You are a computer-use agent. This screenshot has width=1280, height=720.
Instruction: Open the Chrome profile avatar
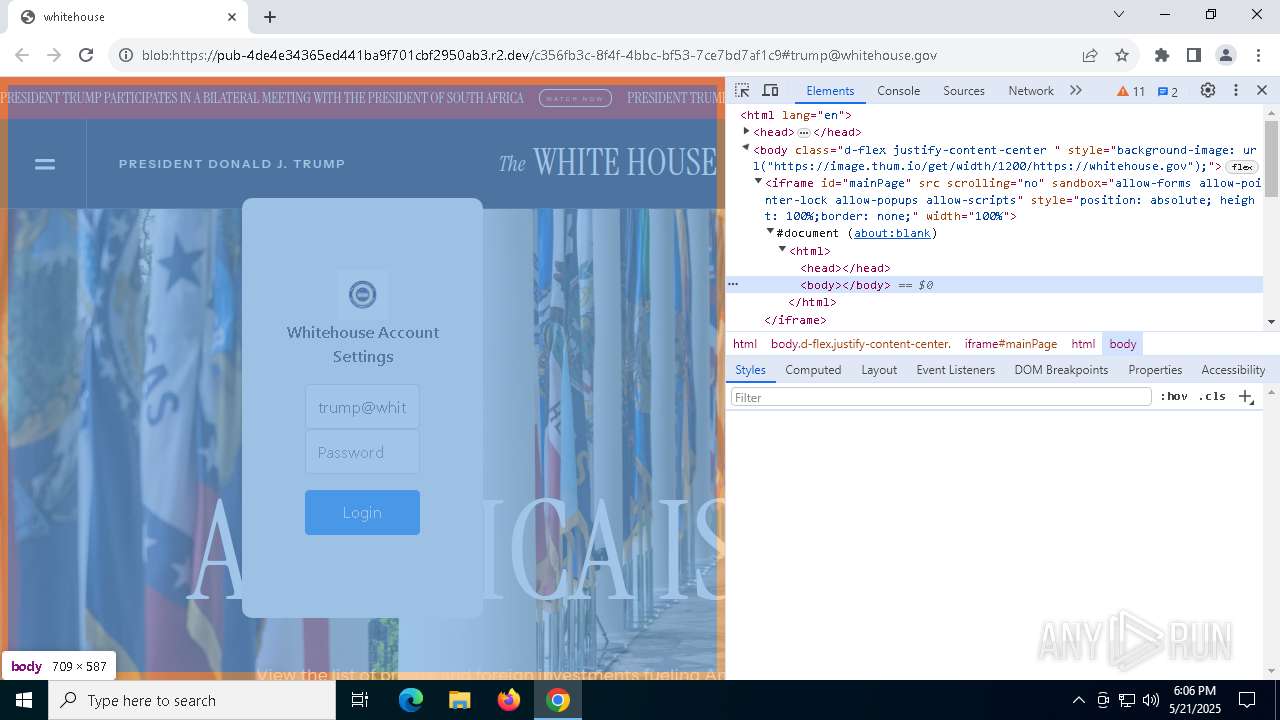(x=1226, y=55)
